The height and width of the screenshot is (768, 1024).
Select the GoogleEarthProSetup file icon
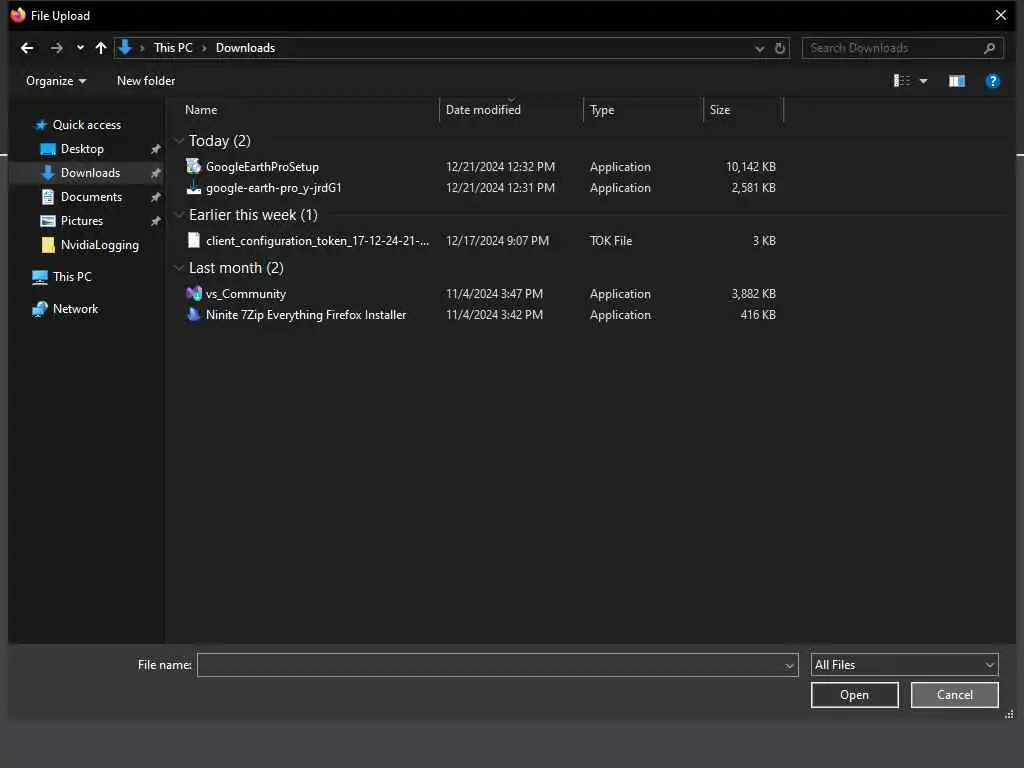click(193, 166)
